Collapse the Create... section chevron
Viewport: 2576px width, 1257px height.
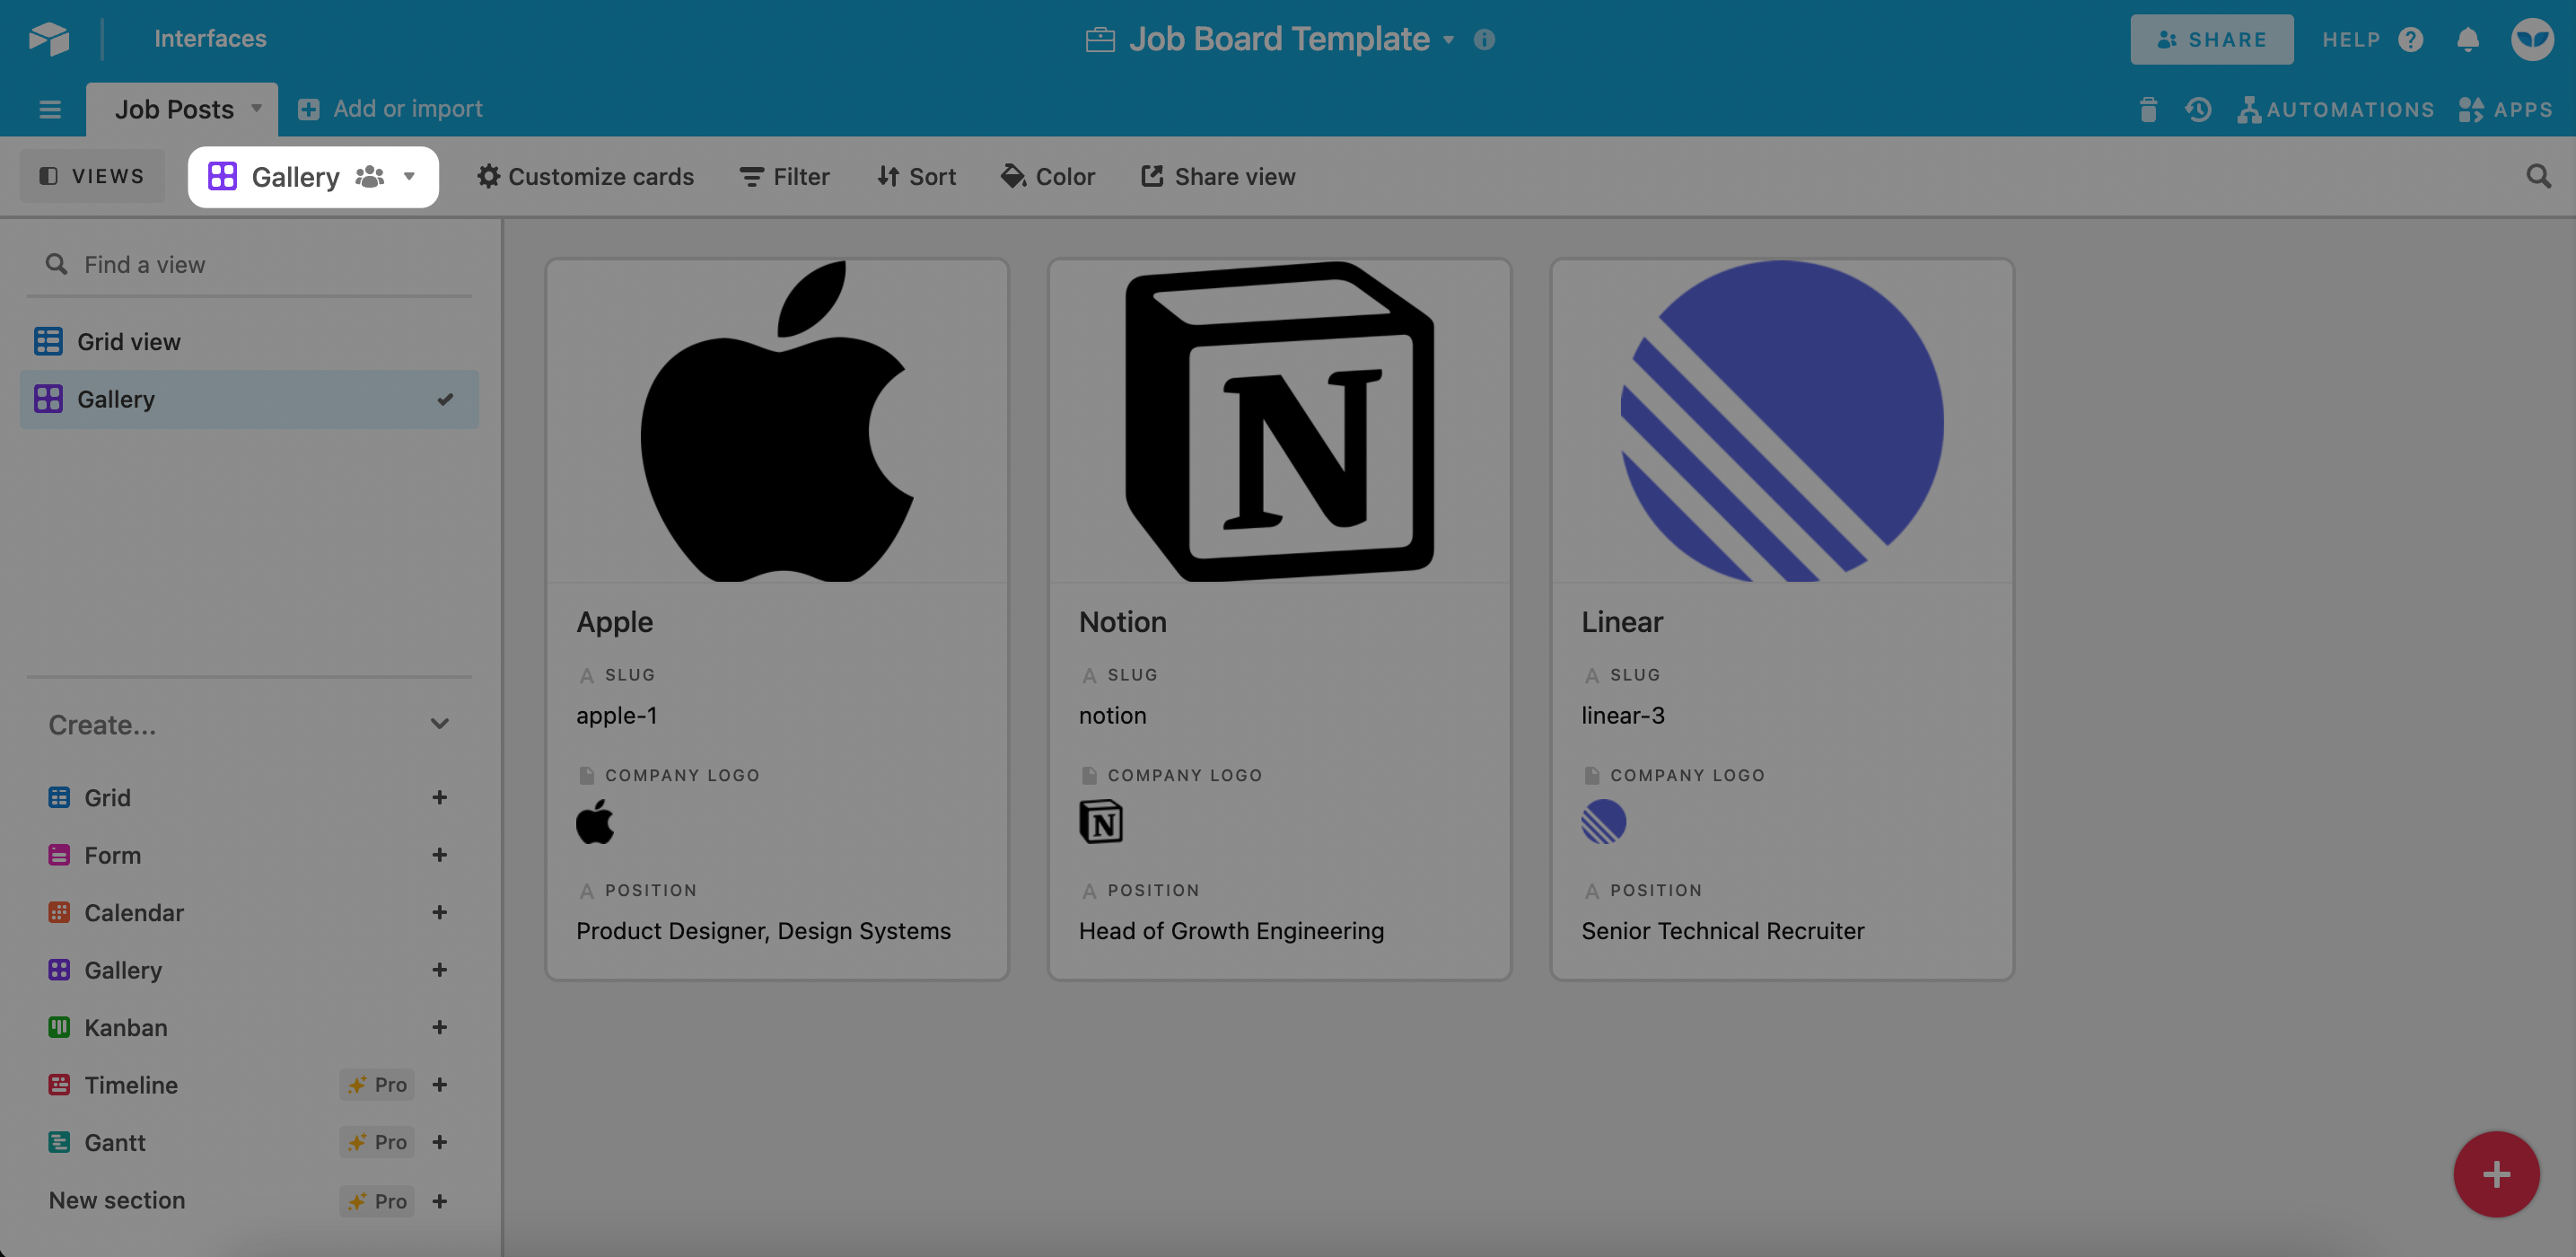[439, 724]
